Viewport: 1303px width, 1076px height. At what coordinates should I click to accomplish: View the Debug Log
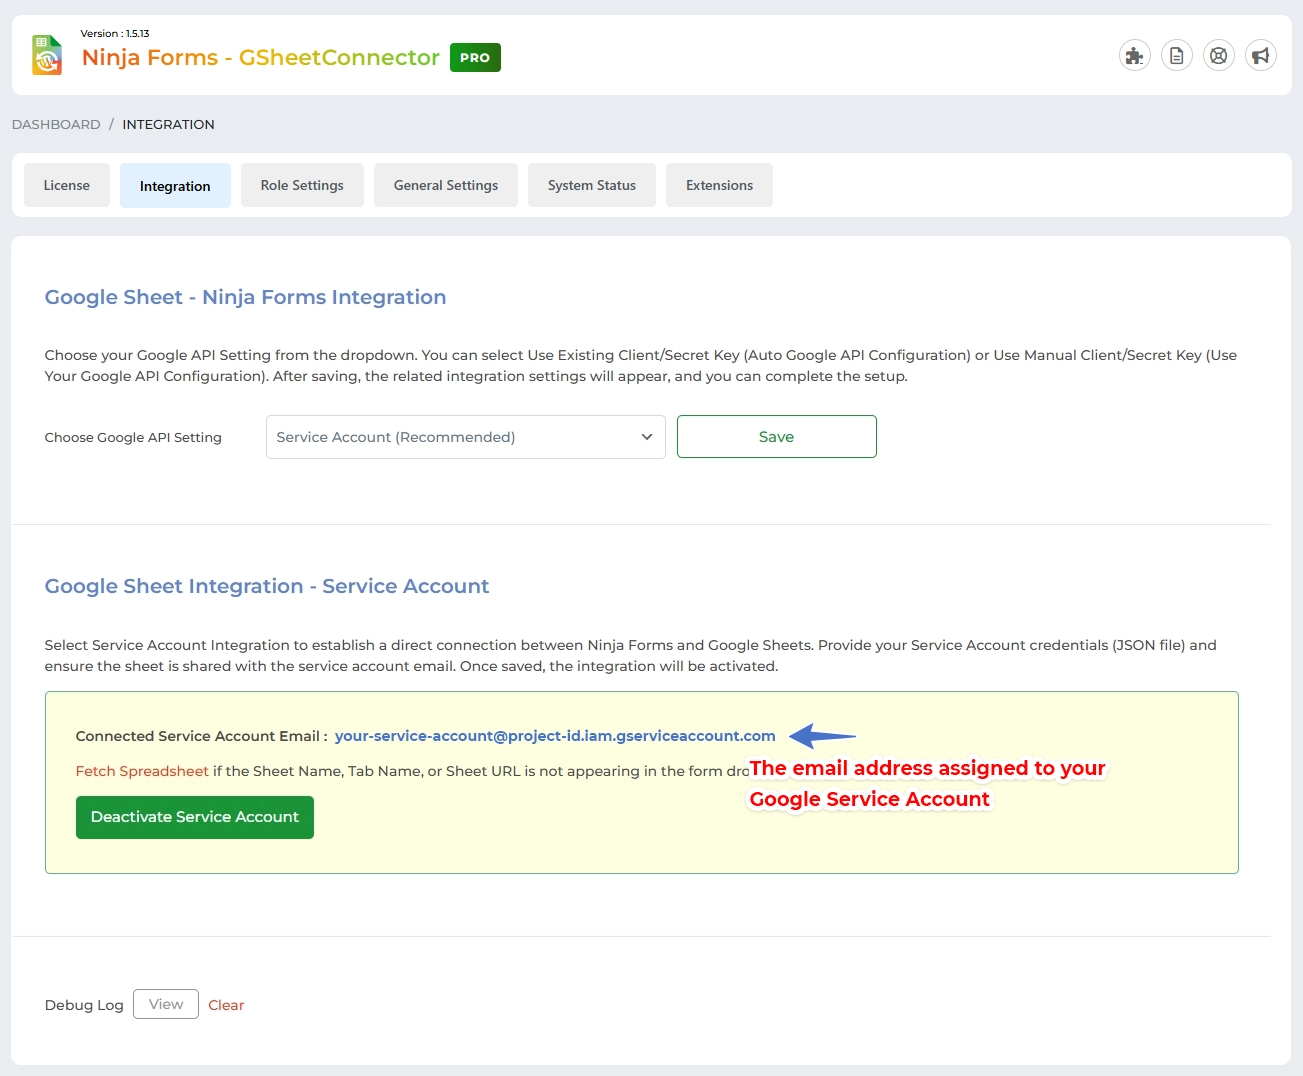pyautogui.click(x=166, y=1004)
